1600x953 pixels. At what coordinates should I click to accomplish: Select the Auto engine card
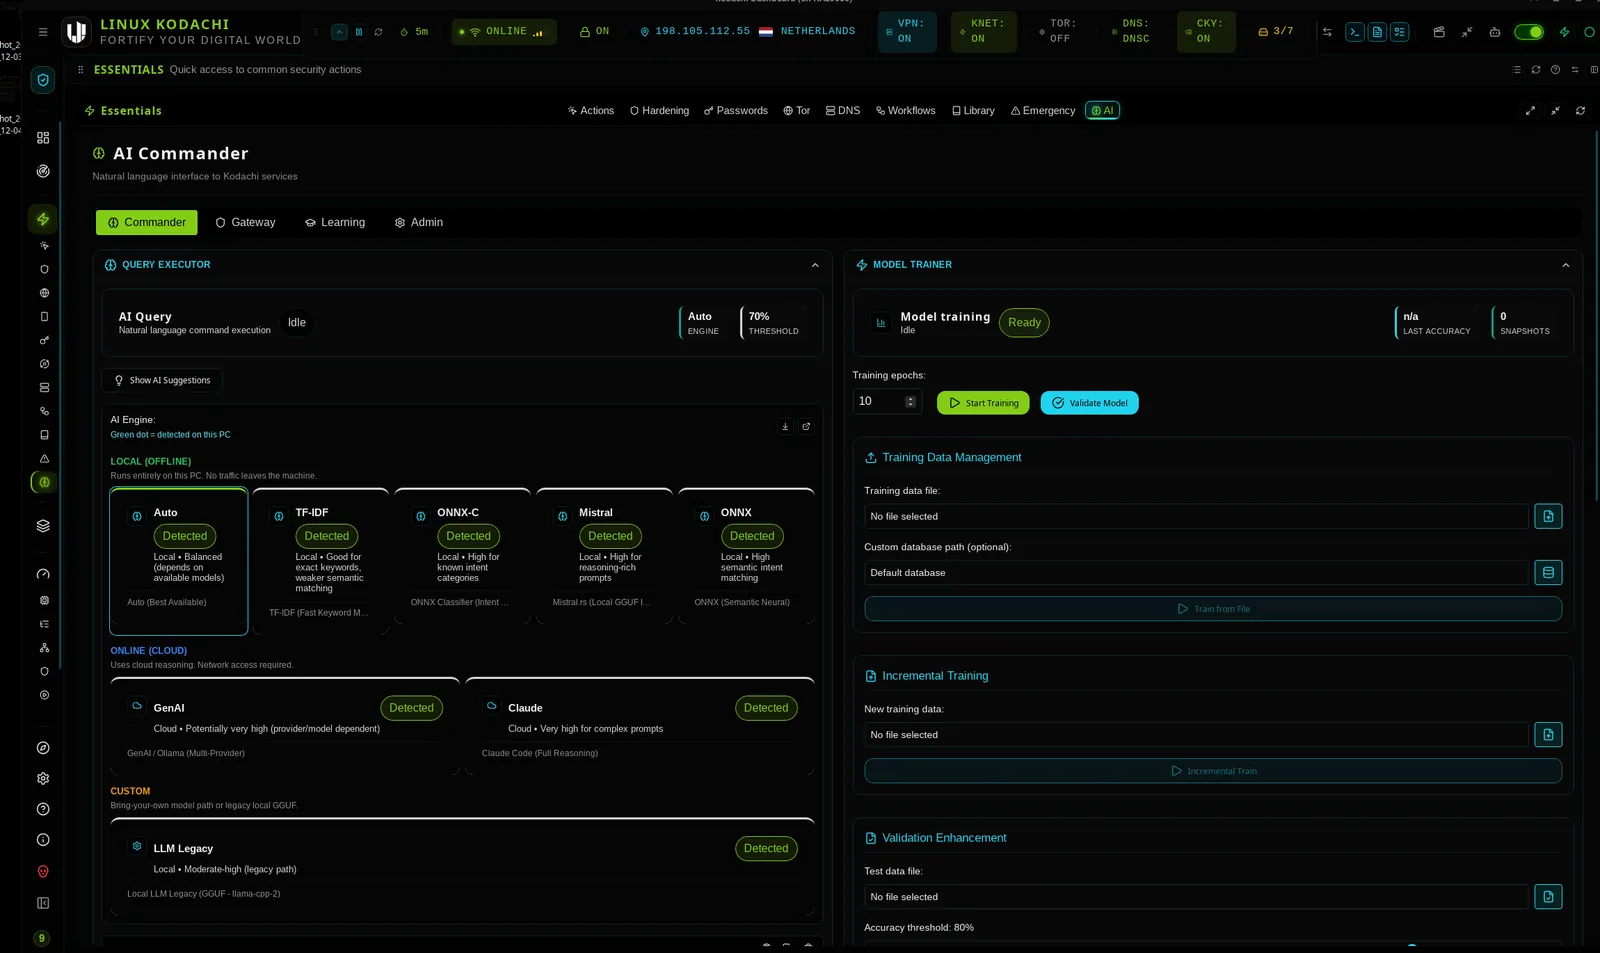click(179, 561)
